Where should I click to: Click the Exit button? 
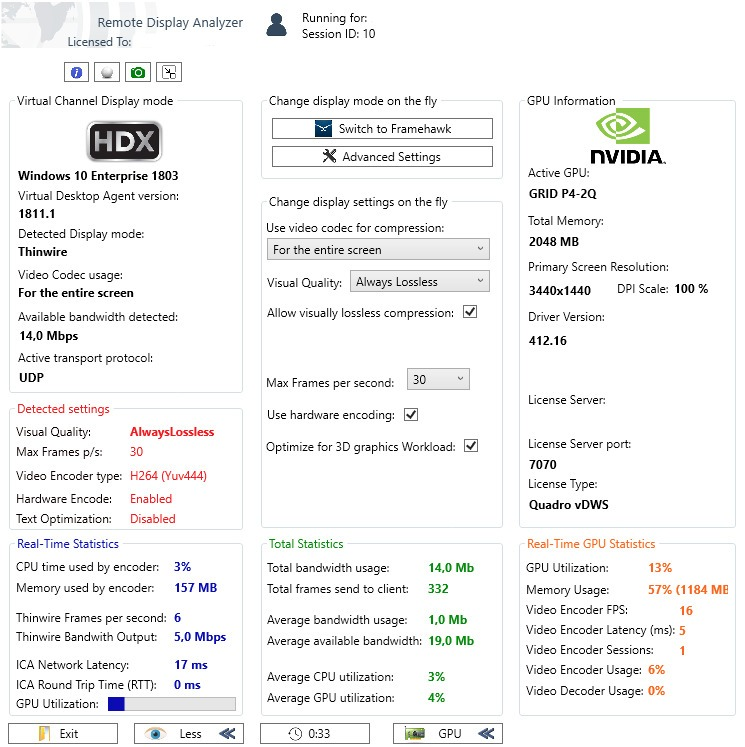click(x=63, y=734)
